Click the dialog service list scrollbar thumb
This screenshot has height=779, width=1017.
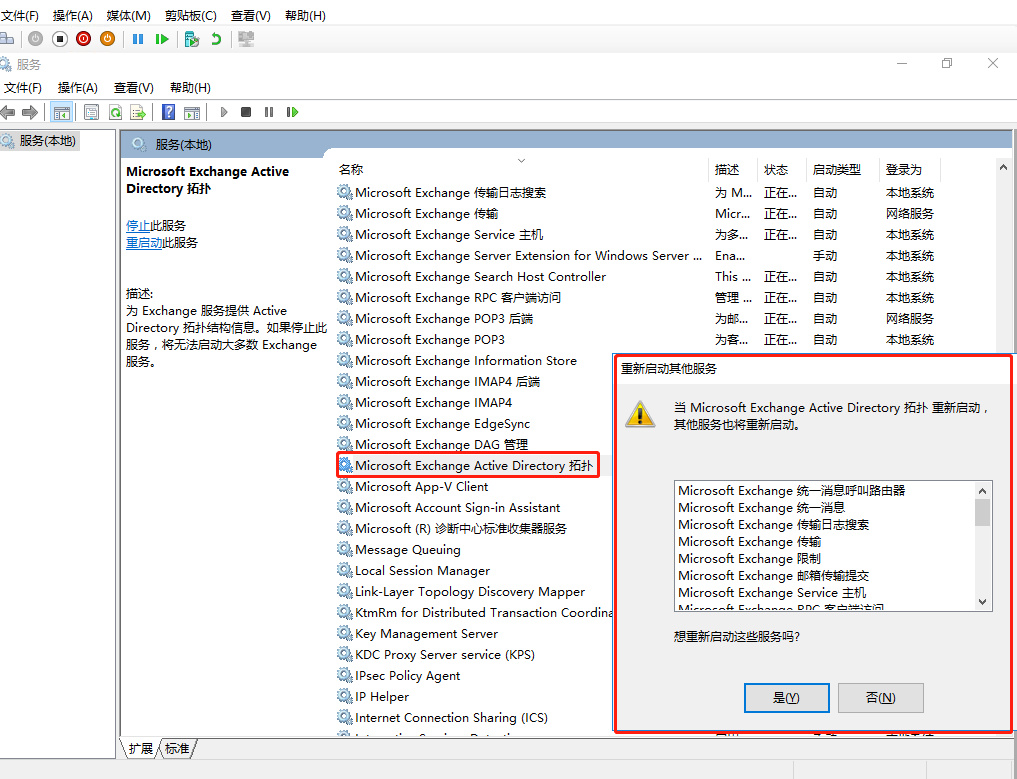(982, 512)
